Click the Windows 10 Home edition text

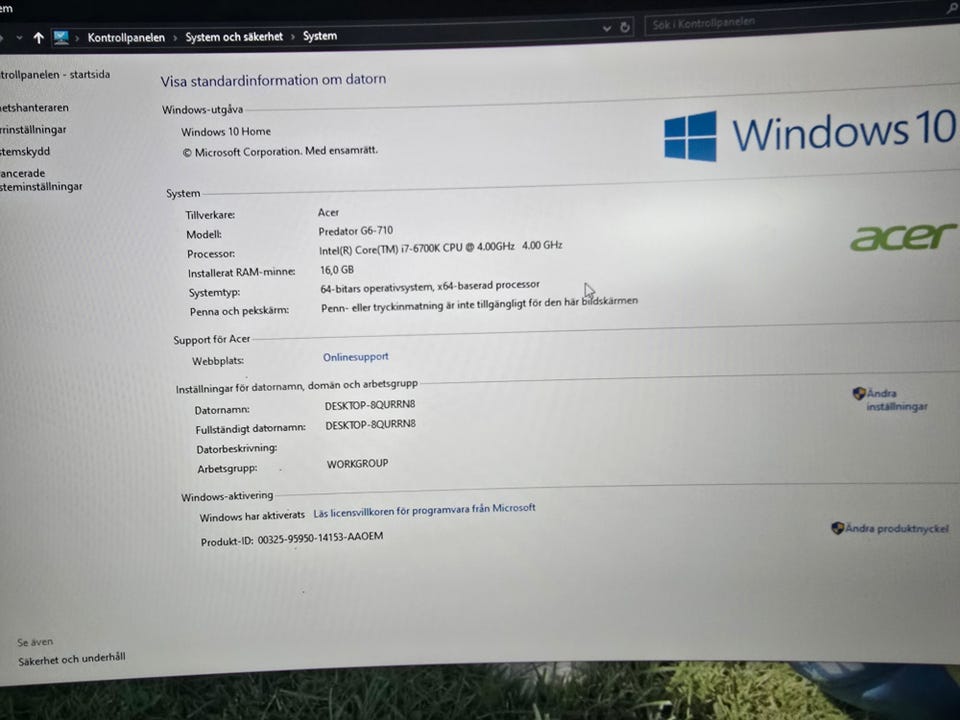pyautogui.click(x=226, y=132)
